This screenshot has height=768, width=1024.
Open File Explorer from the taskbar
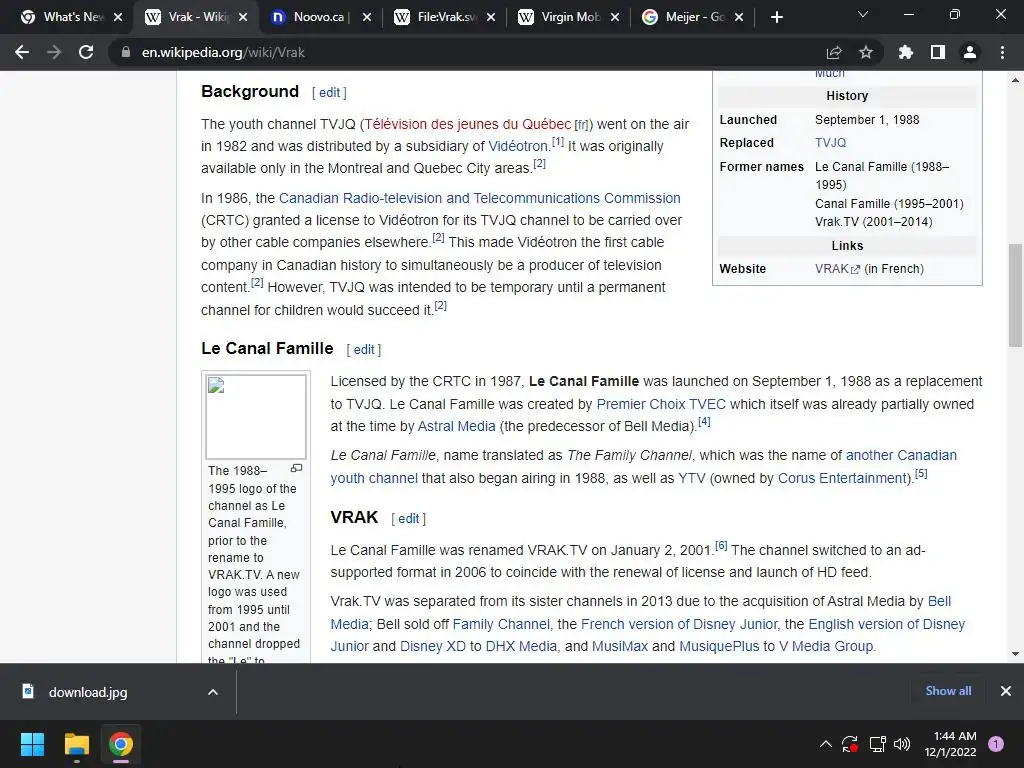tap(76, 744)
